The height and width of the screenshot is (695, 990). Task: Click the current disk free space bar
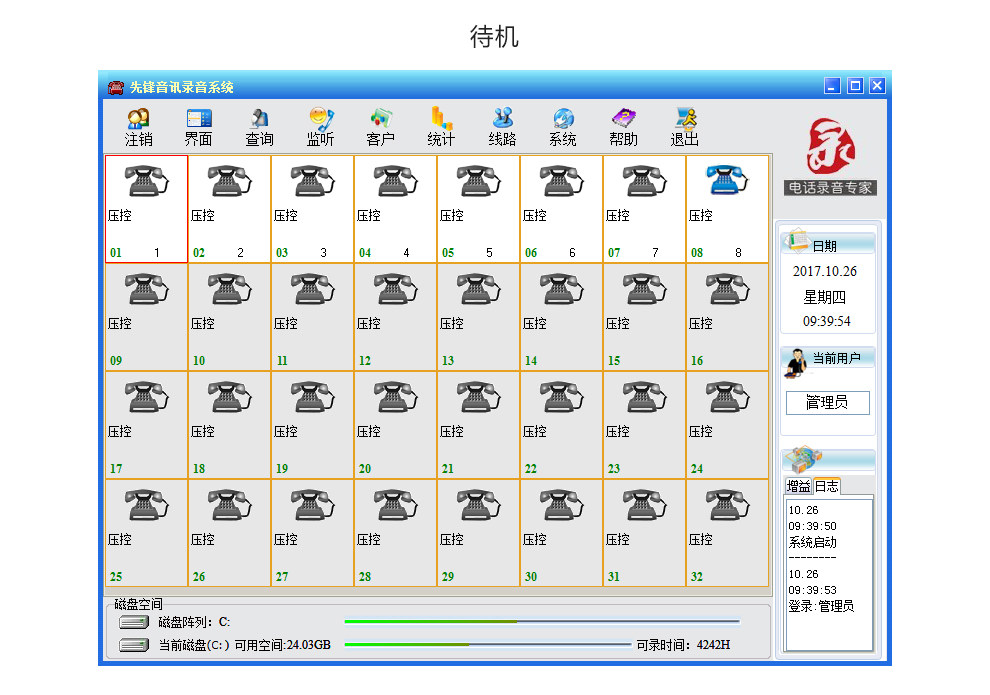tap(487, 645)
